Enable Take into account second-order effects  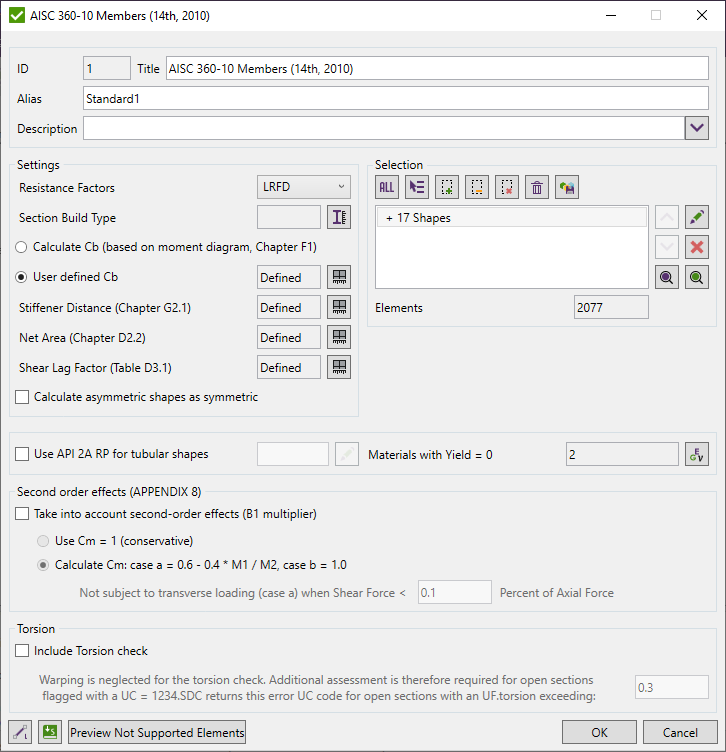point(23,514)
